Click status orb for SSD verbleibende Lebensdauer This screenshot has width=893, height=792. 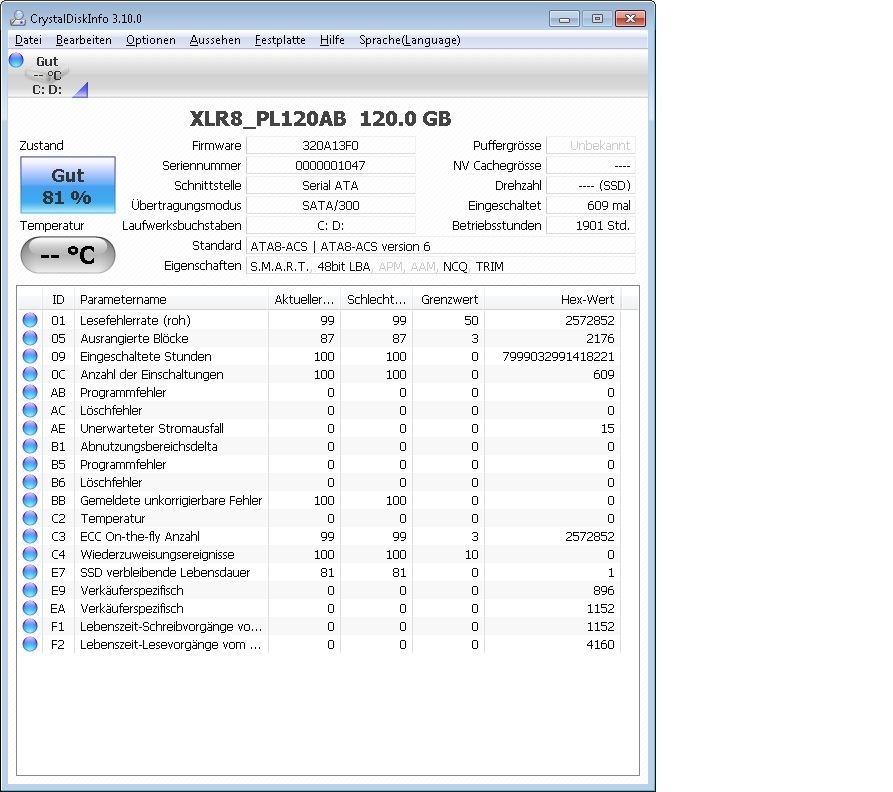(30, 572)
